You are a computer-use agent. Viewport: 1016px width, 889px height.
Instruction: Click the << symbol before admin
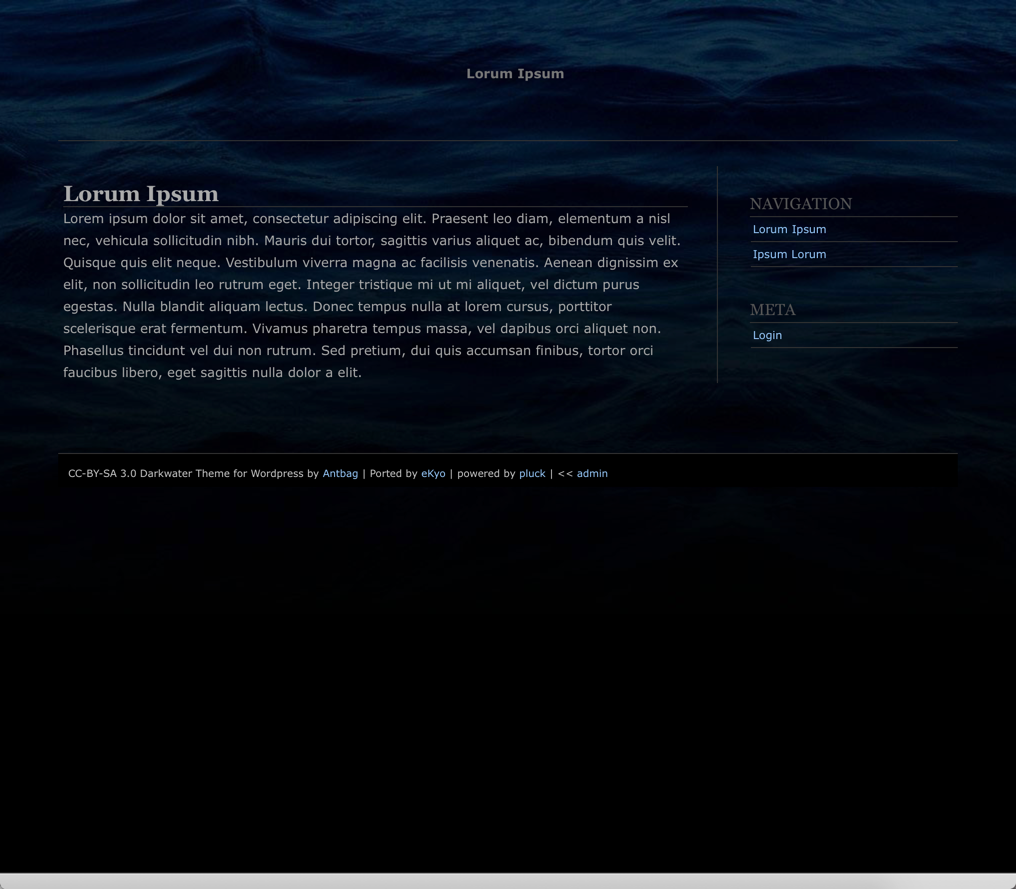[565, 474]
